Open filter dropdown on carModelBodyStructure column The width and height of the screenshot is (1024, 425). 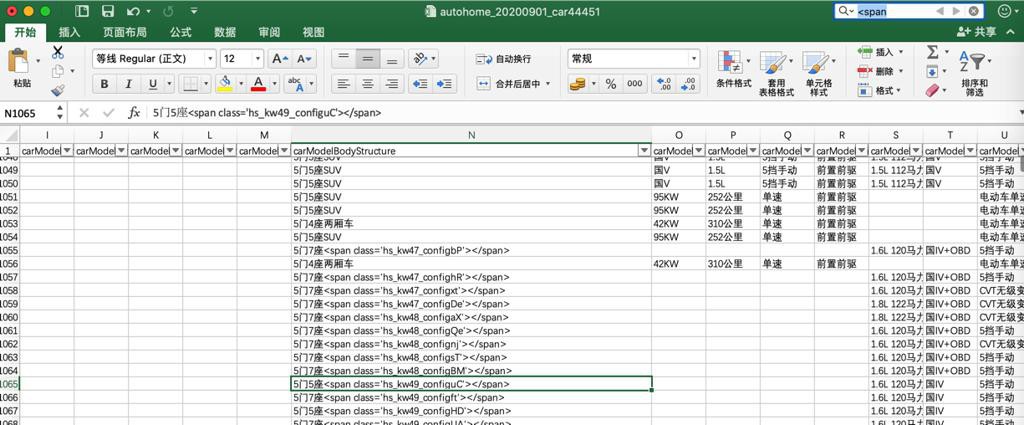point(645,151)
